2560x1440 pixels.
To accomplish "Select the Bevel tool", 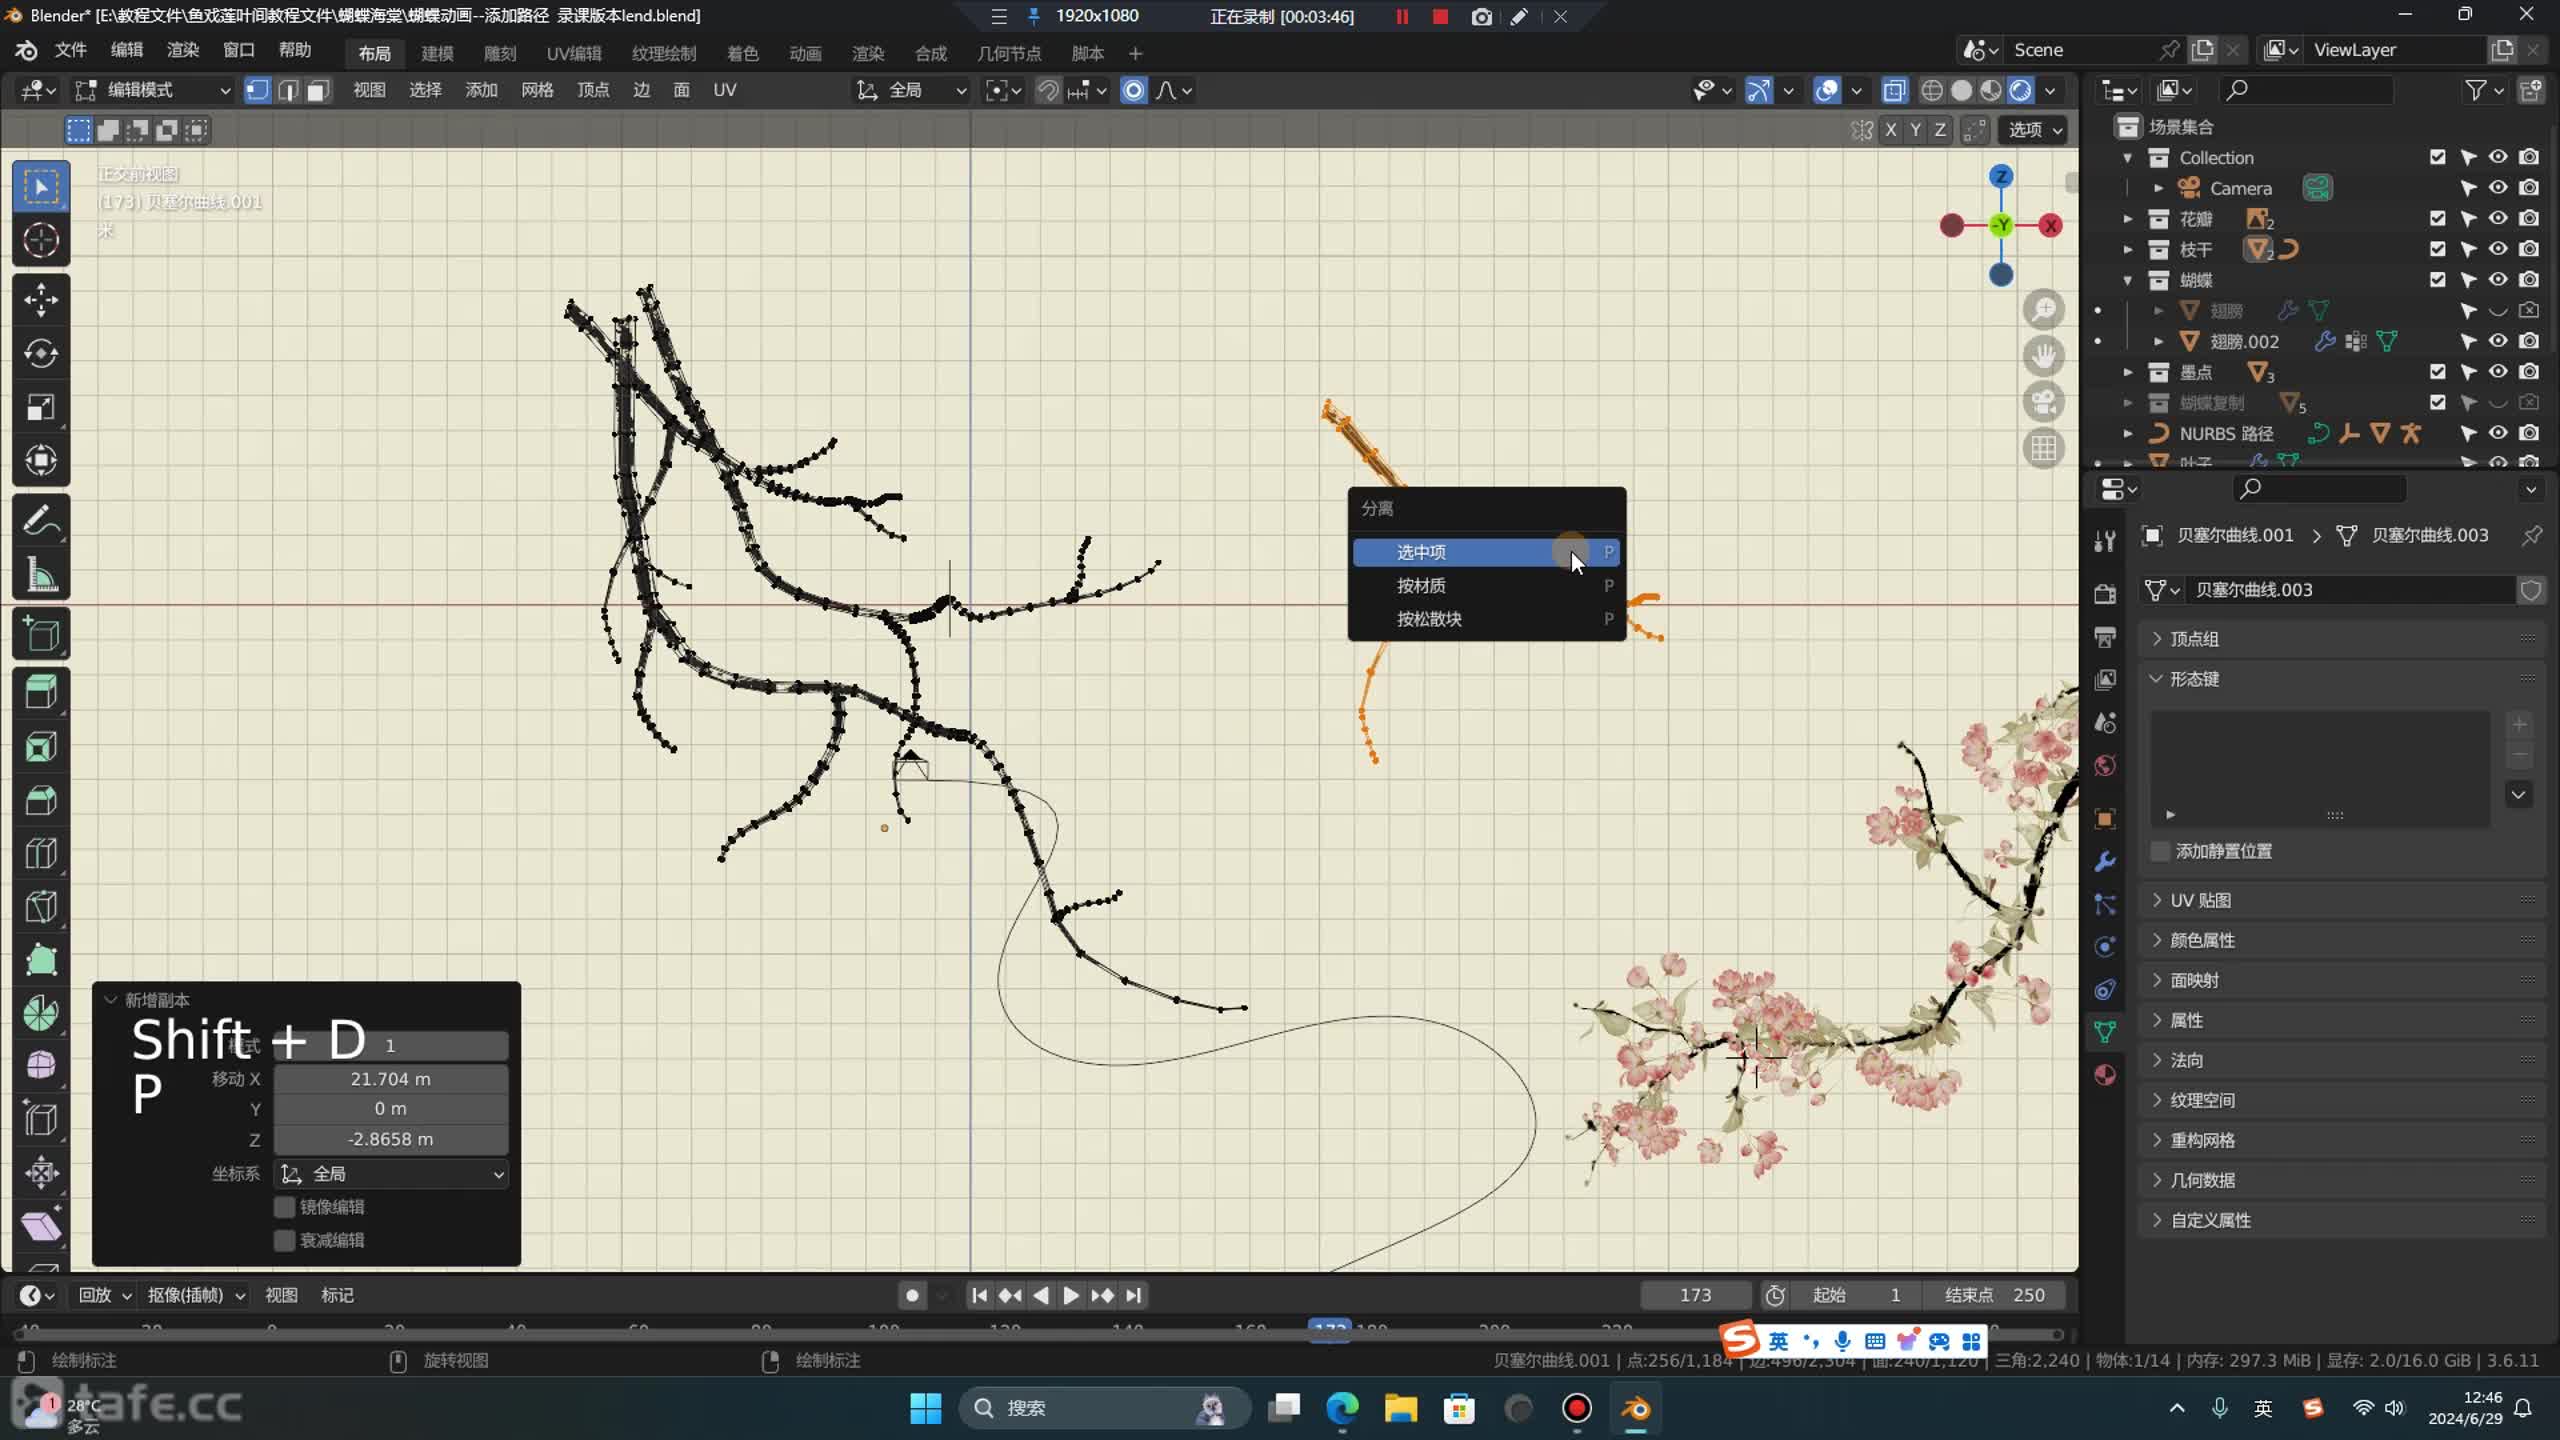I will pyautogui.click(x=41, y=800).
